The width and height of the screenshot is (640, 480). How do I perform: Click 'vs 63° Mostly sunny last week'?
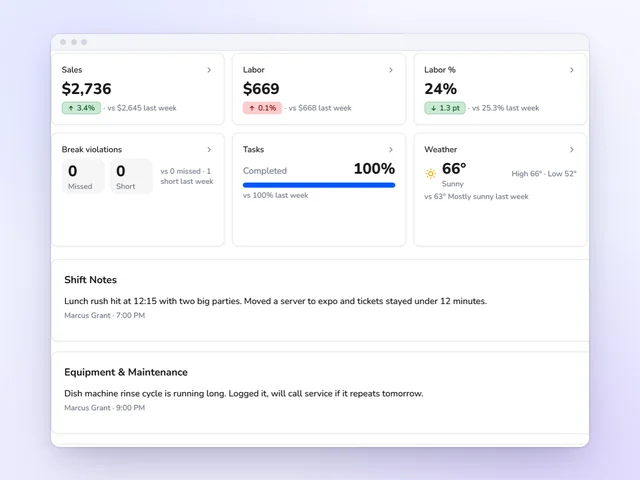tap(476, 196)
